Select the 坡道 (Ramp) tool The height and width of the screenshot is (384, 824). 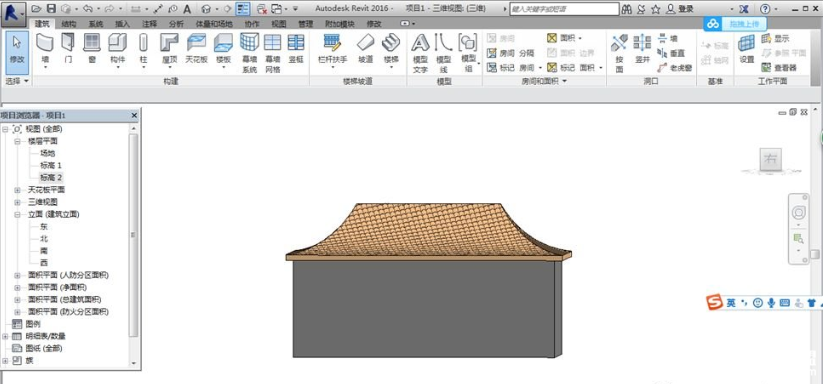pos(365,49)
